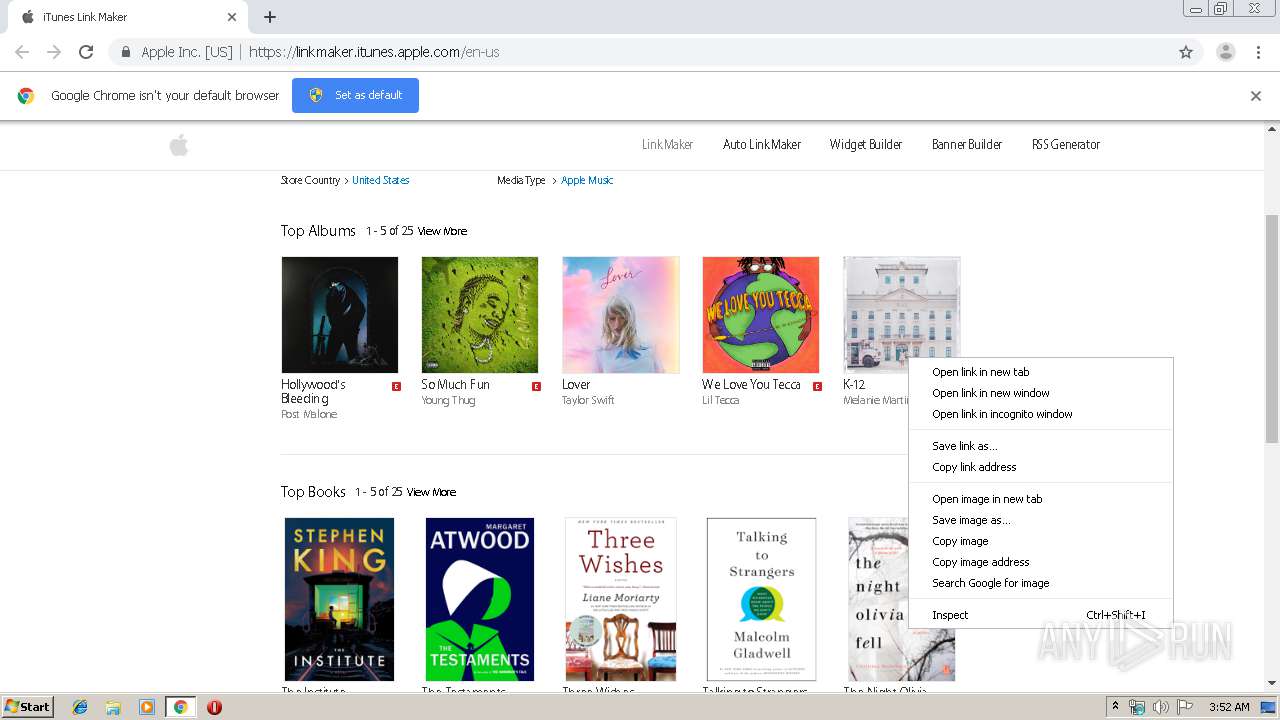Click the Apple logo in site header
The width and height of the screenshot is (1280, 720).
coord(179,146)
